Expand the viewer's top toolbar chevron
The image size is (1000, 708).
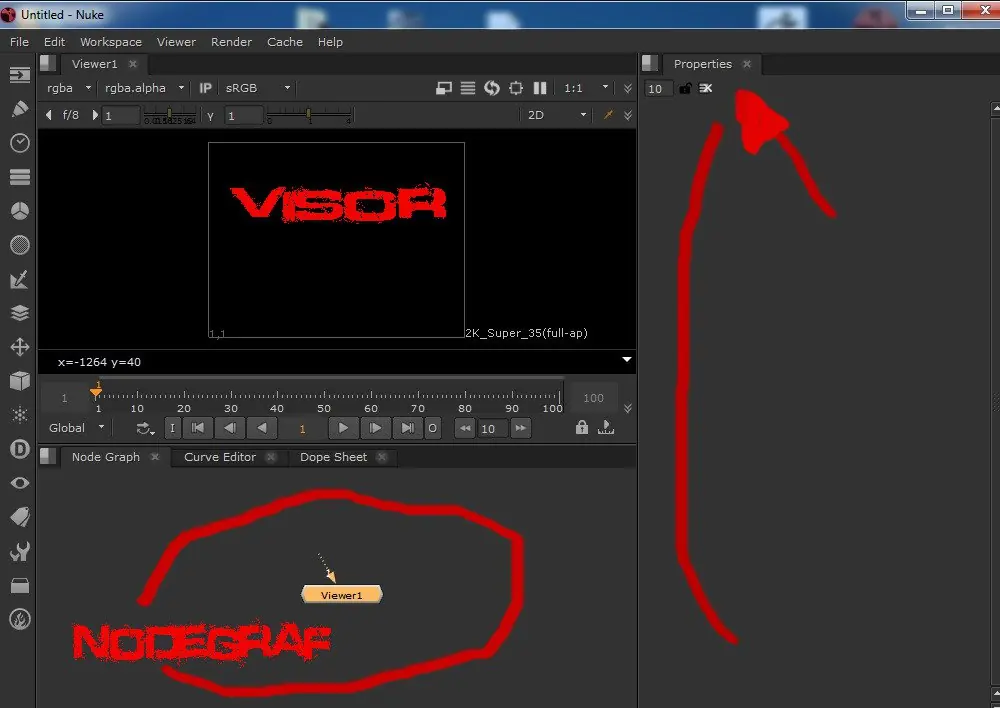(x=628, y=88)
